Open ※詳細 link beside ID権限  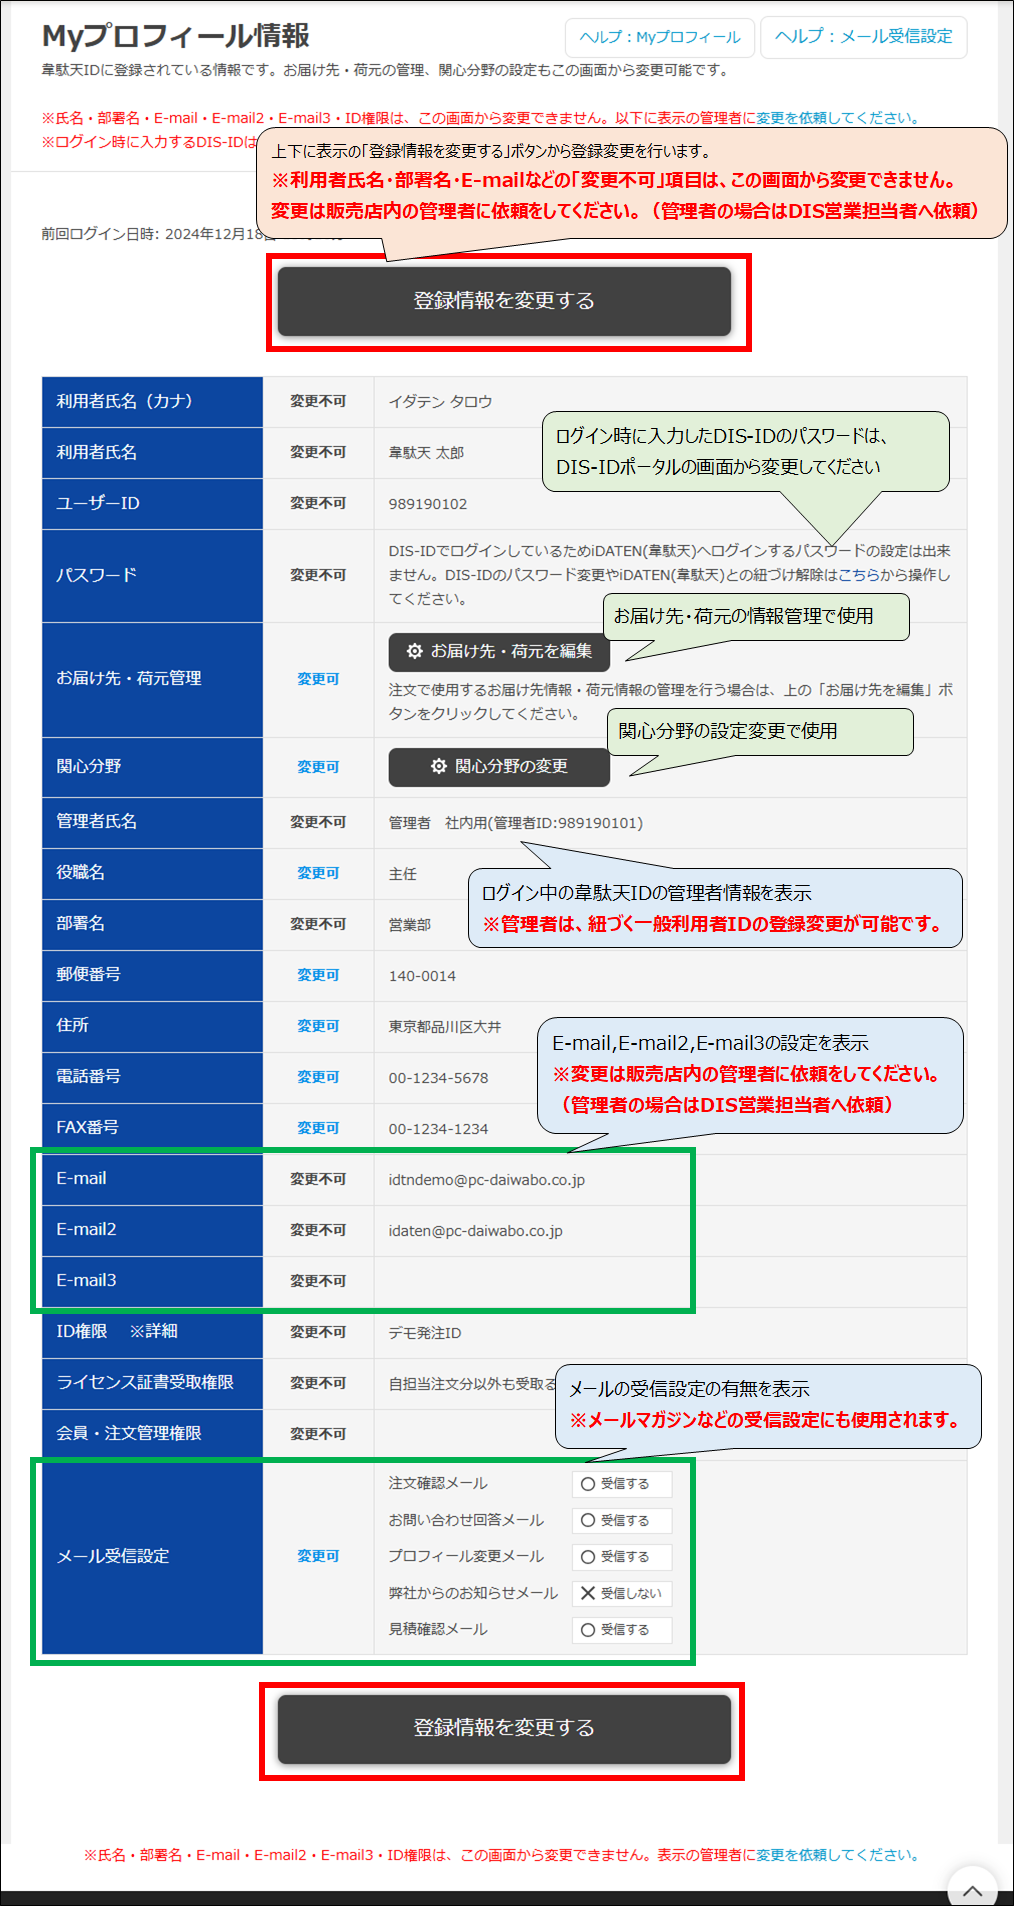(x=153, y=1331)
